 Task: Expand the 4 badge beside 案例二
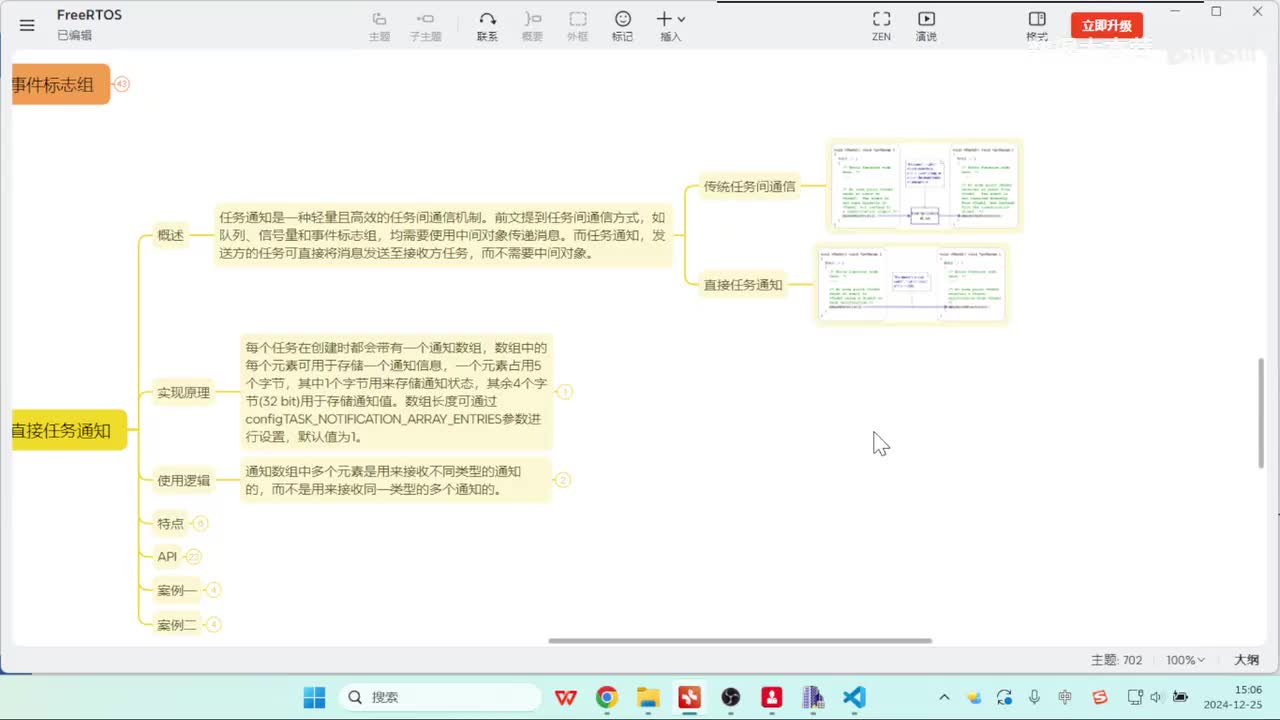click(x=213, y=625)
